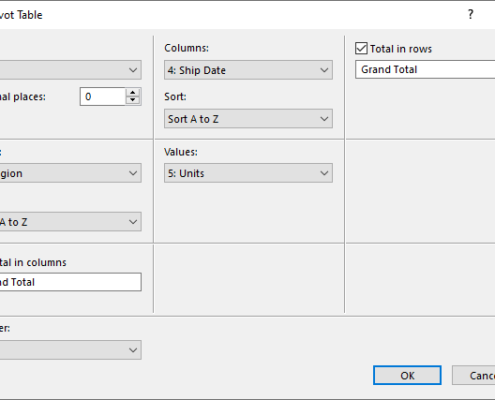Increase decimal places with the up arrow
Screen dimensions: 495x400
click(x=133, y=93)
